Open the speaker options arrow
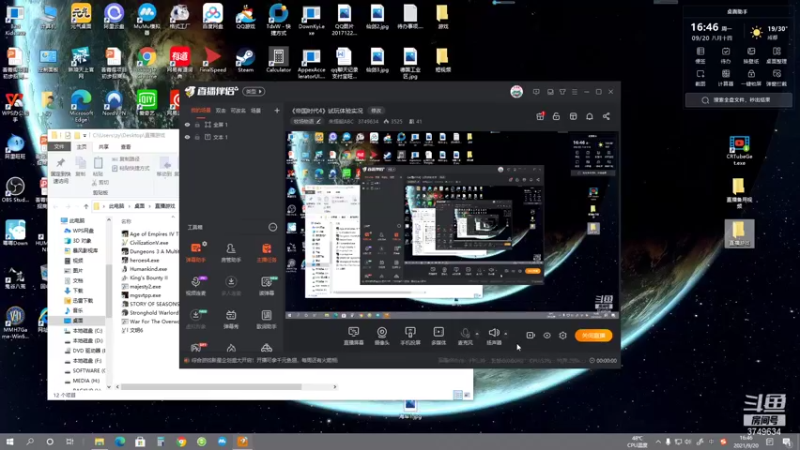Image resolution: width=800 pixels, height=450 pixels. click(x=506, y=334)
